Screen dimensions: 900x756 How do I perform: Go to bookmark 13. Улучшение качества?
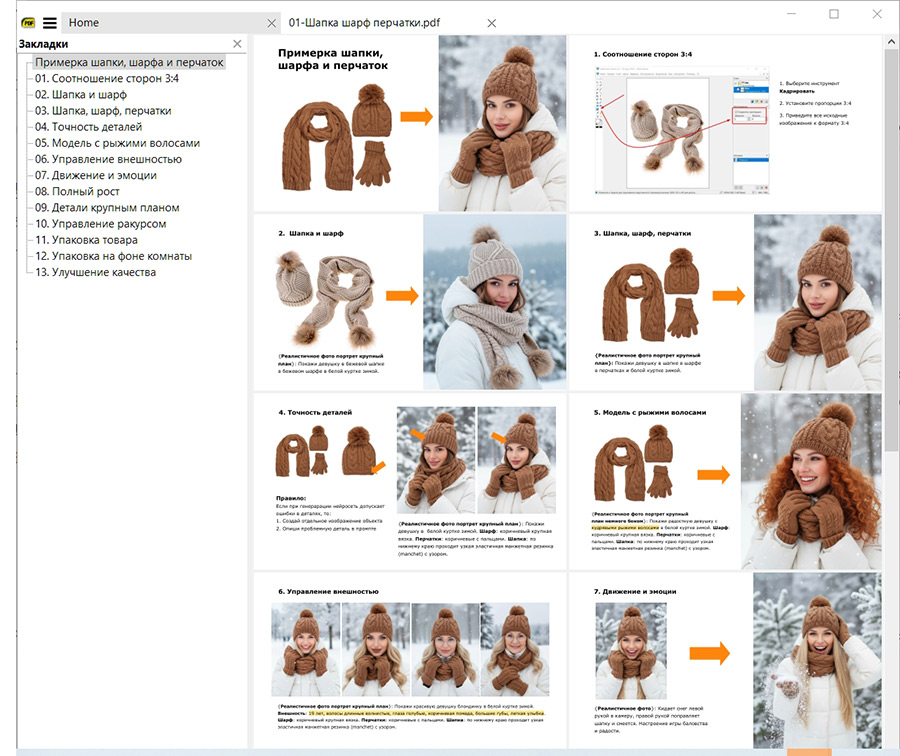[x=96, y=272]
